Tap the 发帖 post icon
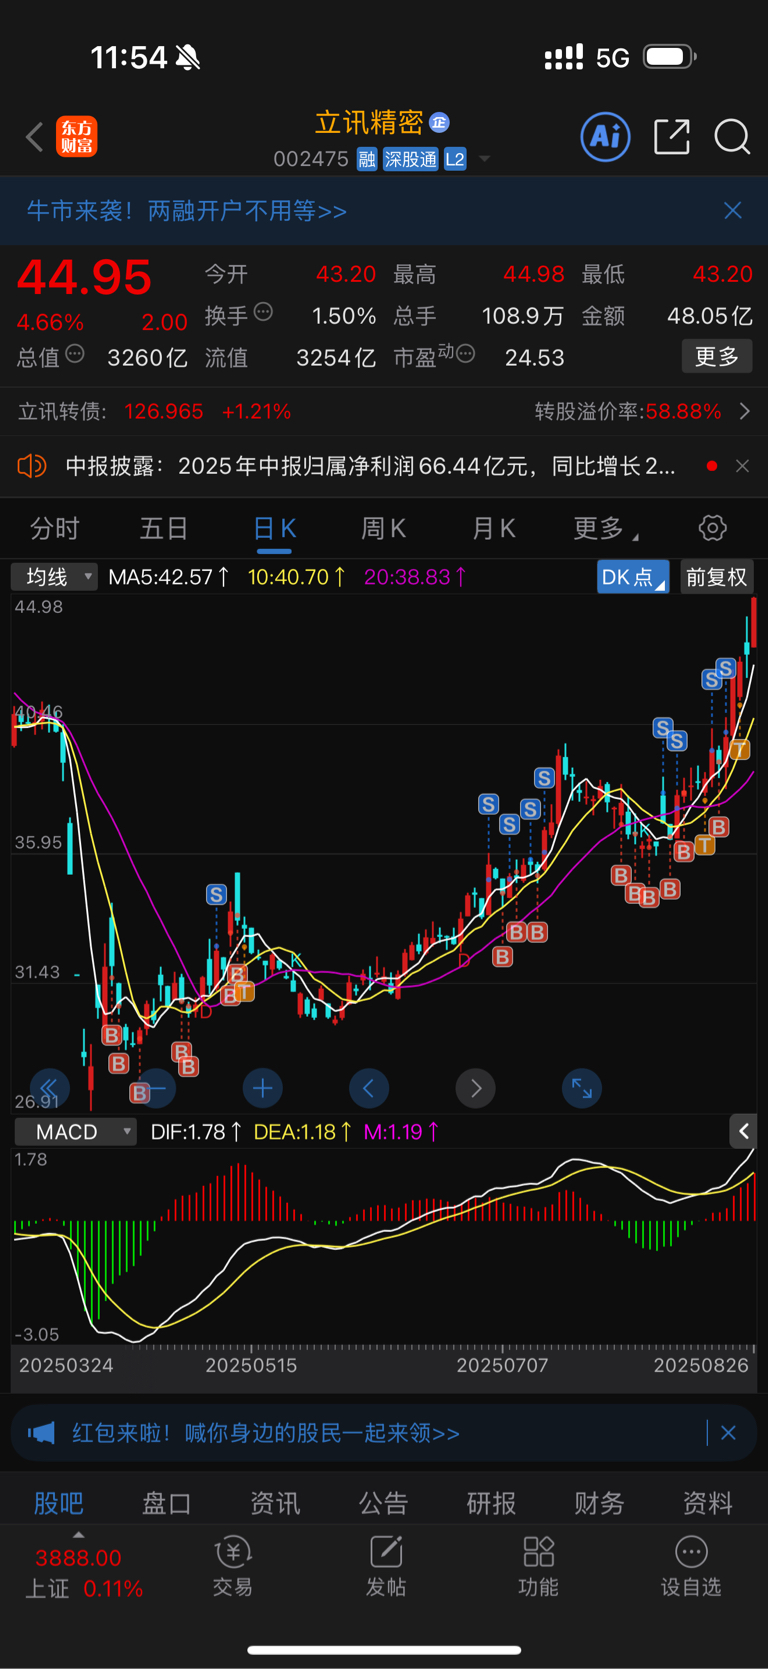Viewport: 768px width, 1669px height. pyautogui.click(x=386, y=1566)
